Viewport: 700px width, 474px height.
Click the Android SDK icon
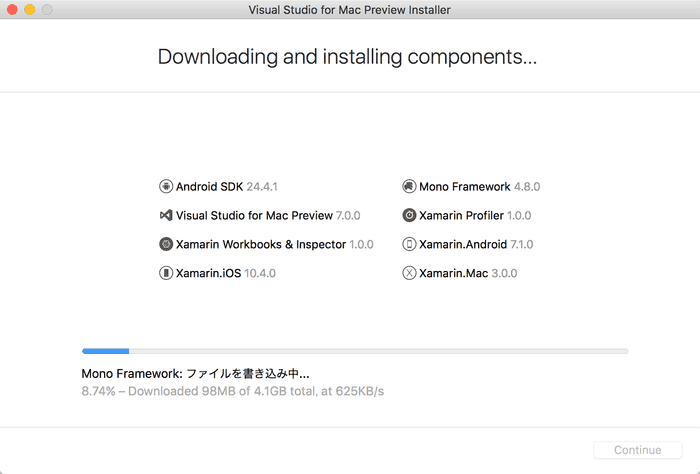[166, 186]
